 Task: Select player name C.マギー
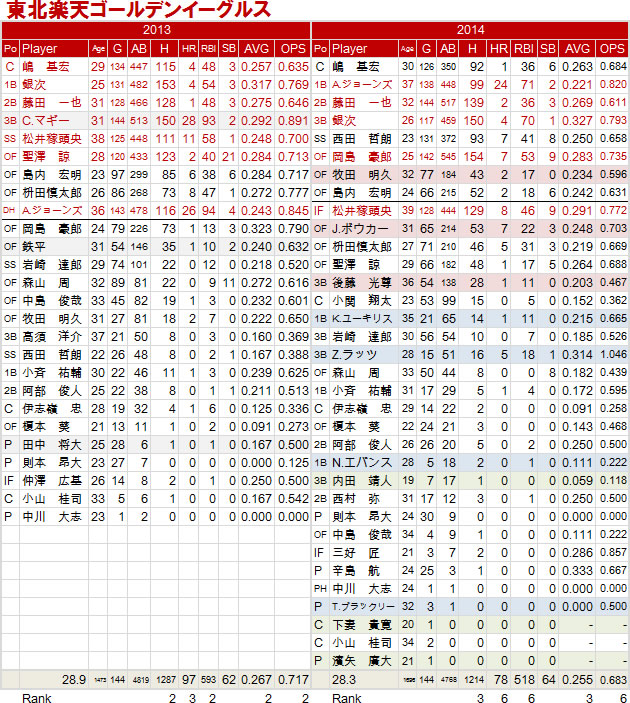46,121
